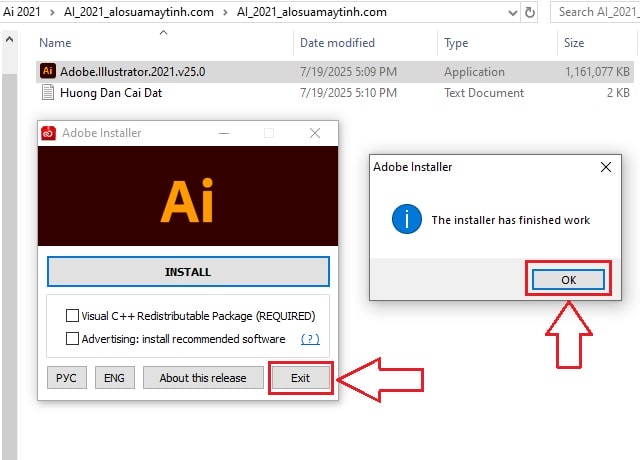Click the Text Document type cell
The height and width of the screenshot is (460, 640).
point(484,93)
